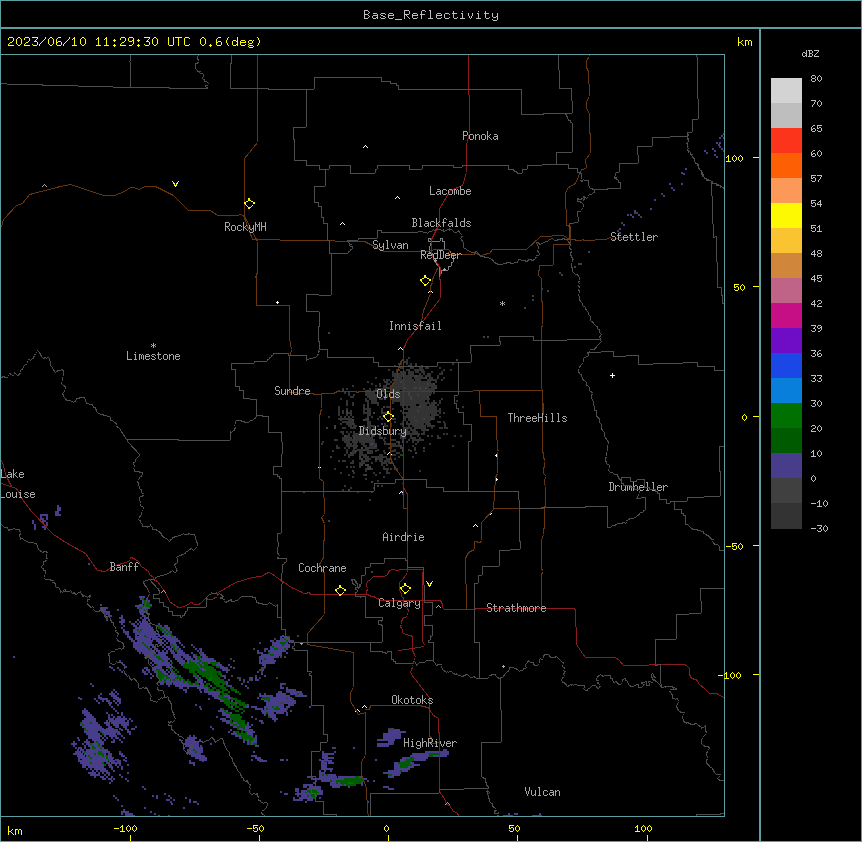Click the magenta 42 dBZ legend color
Viewport: 862px width, 842px height.
point(786,315)
